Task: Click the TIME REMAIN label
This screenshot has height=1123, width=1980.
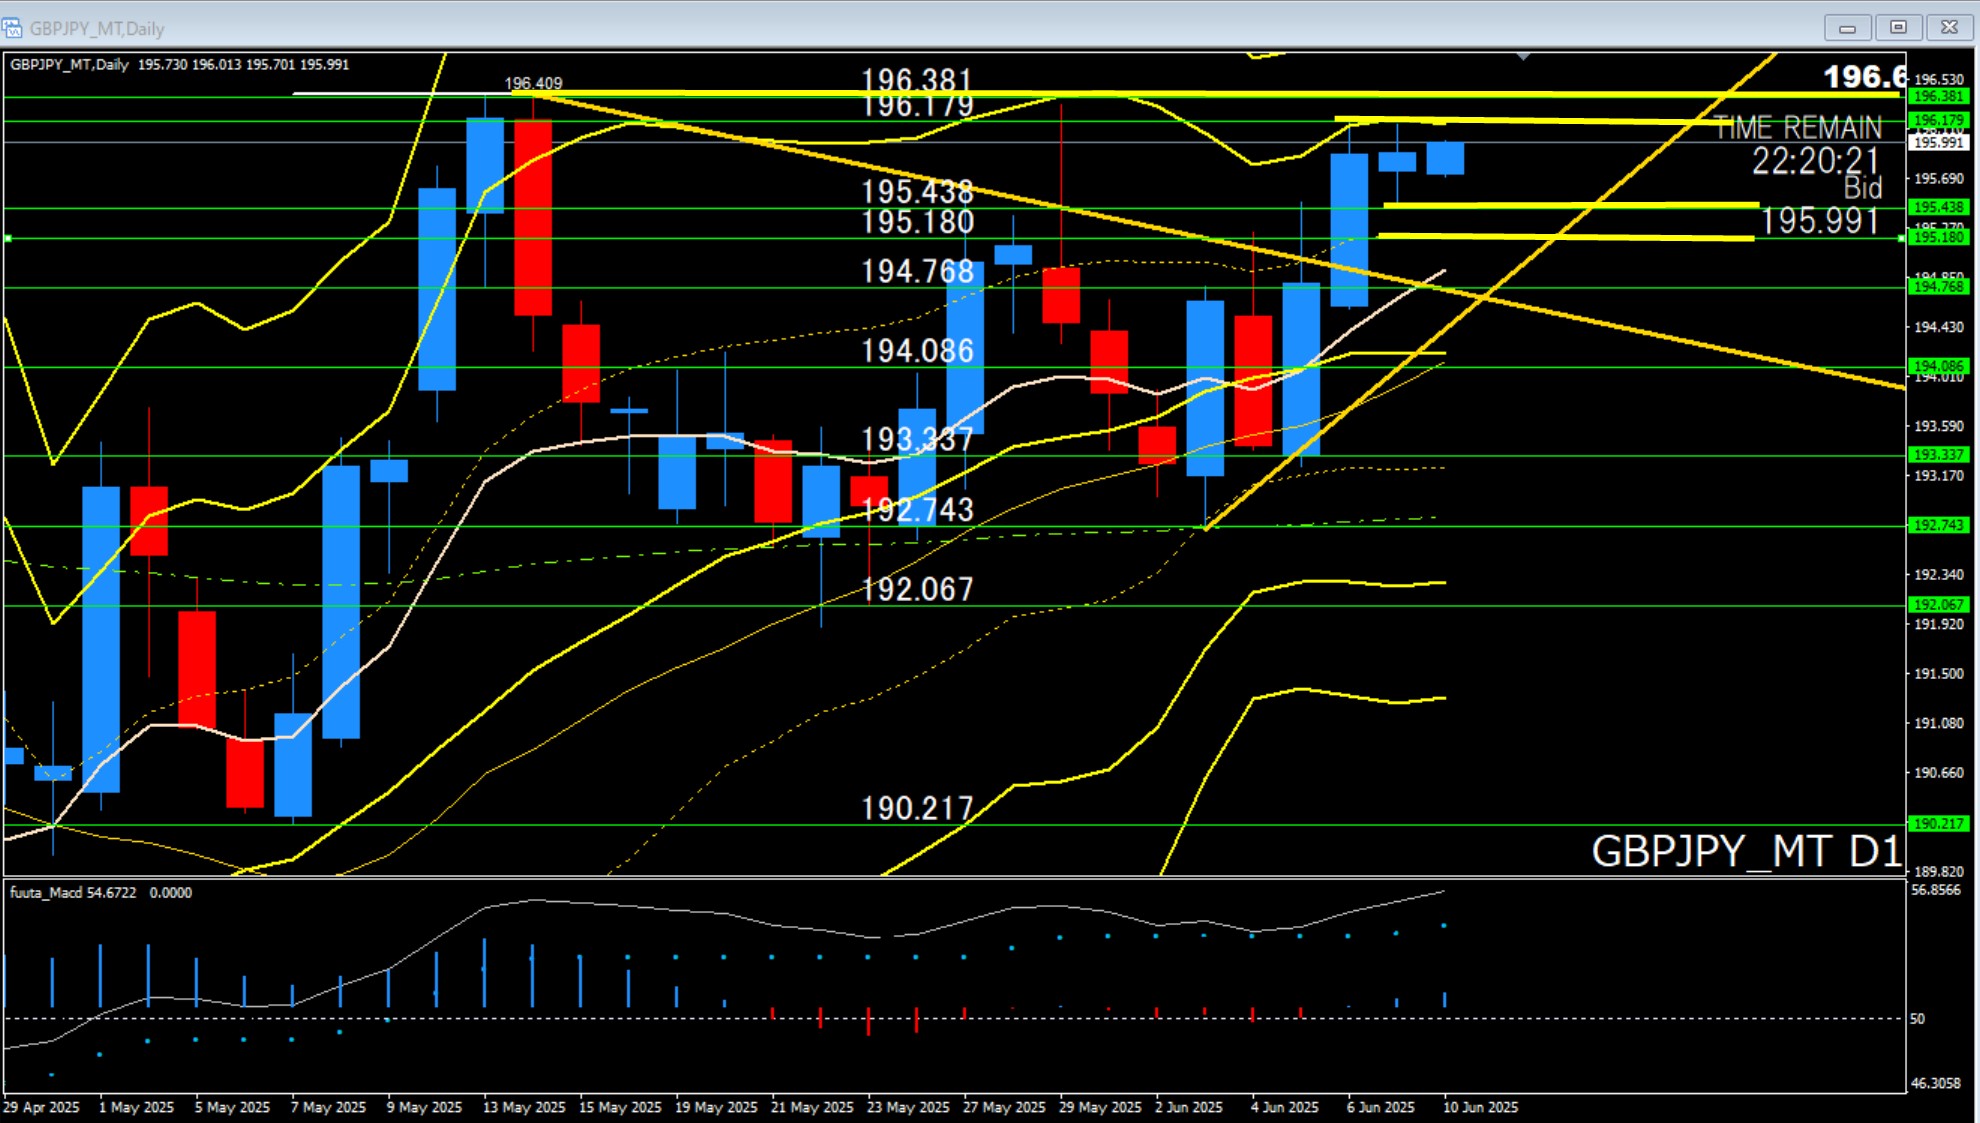Action: 1797,128
